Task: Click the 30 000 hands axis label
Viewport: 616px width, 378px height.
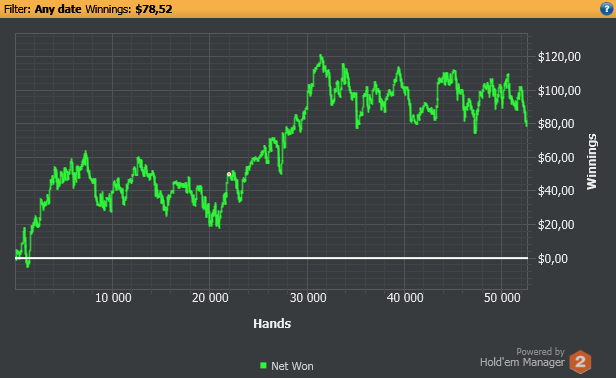Action: (x=308, y=298)
